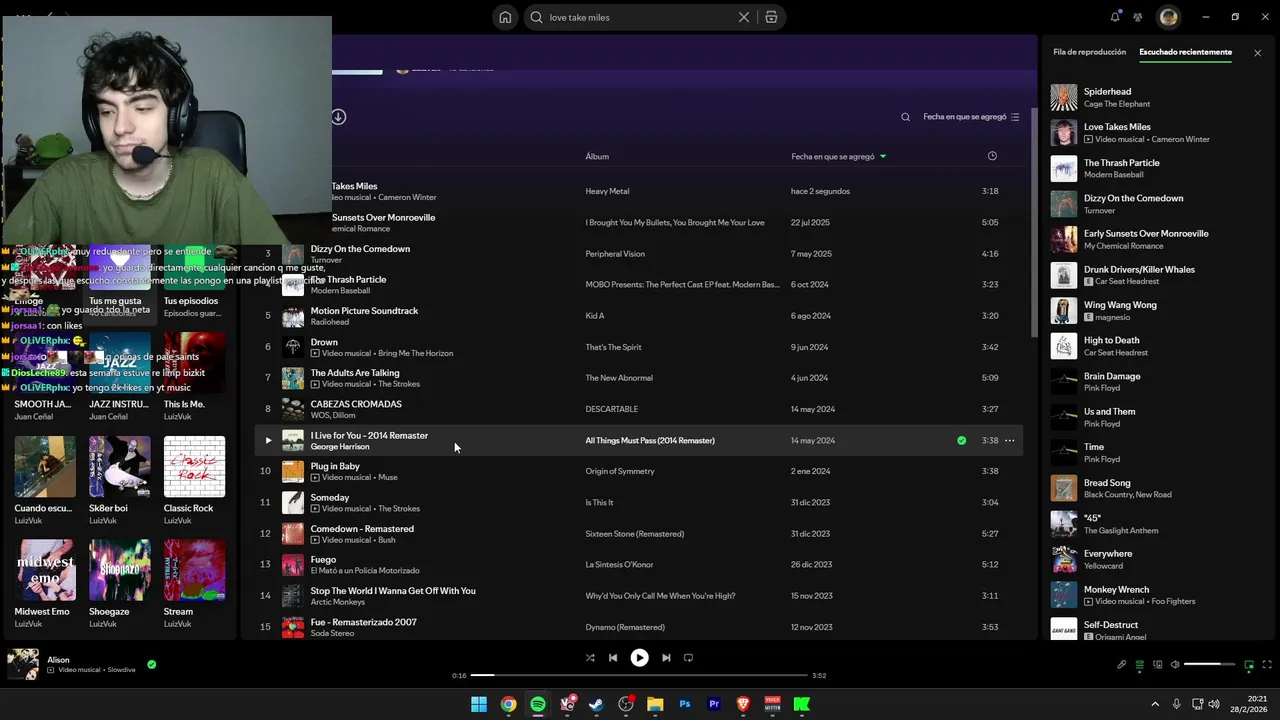Viewport: 1280px width, 720px height.
Task: Open the 'Origin of Symmetry' album link
Action: pos(620,471)
